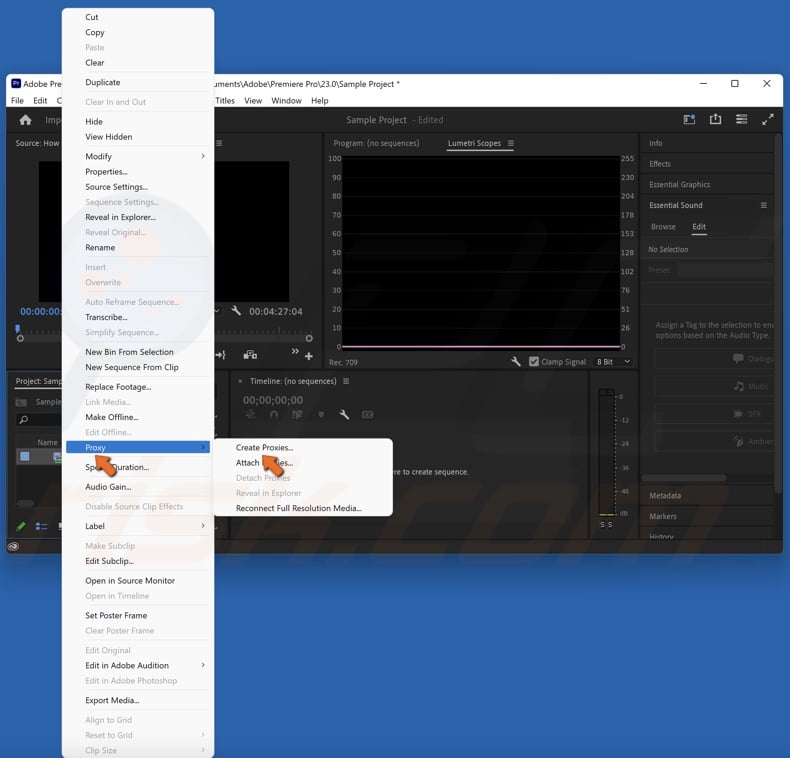
Task: Toggle the Clamp Signal checkbox
Action: tap(534, 361)
